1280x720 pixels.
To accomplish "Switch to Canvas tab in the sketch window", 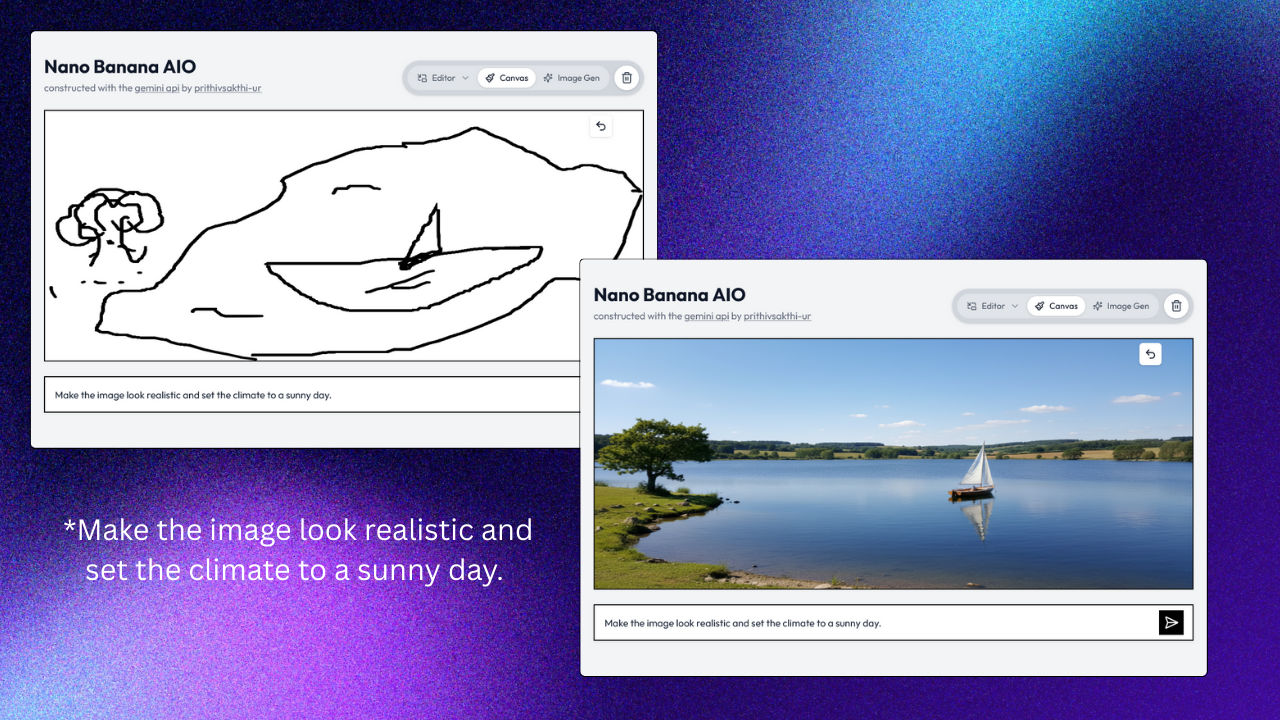I will pos(507,78).
